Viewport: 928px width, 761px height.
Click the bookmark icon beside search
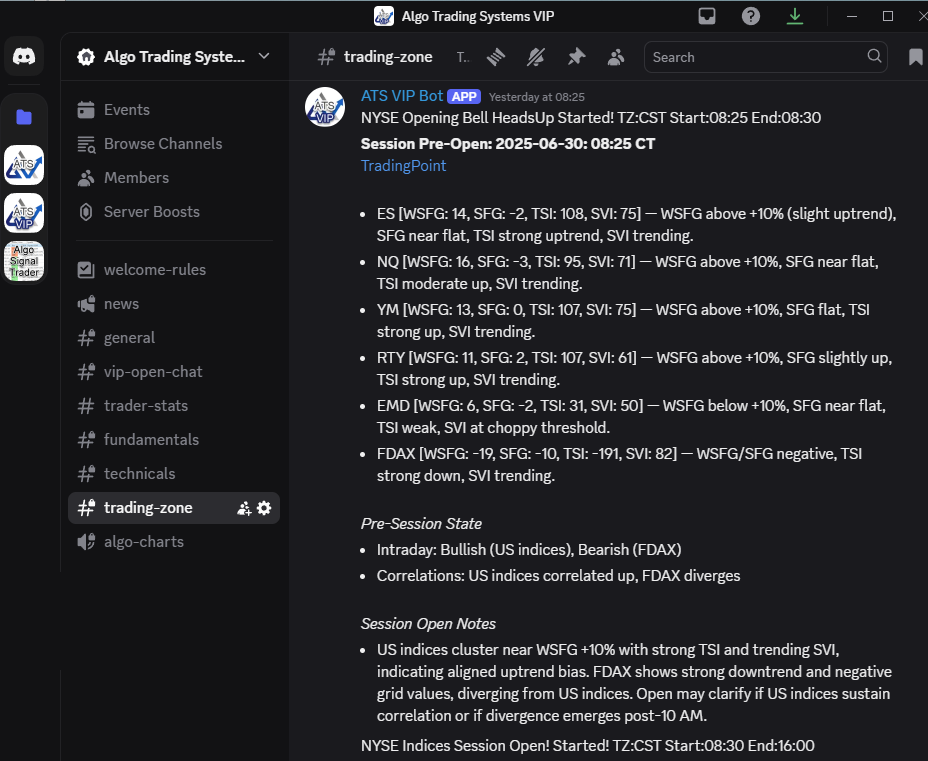(x=915, y=57)
